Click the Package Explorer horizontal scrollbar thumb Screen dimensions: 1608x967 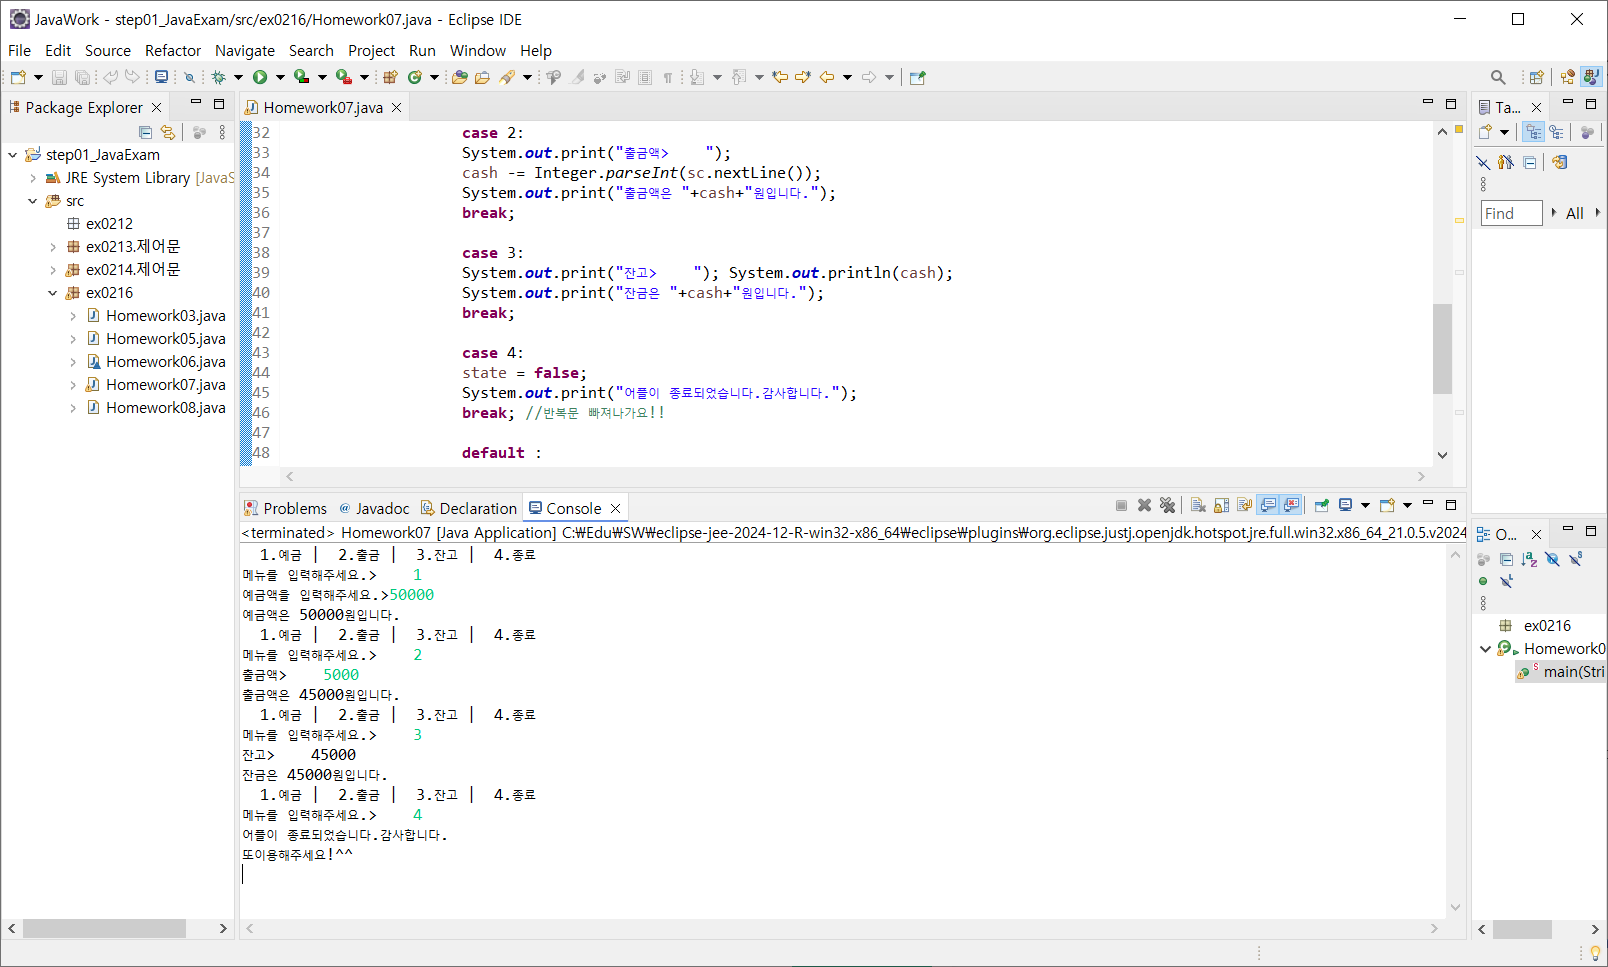tap(104, 929)
